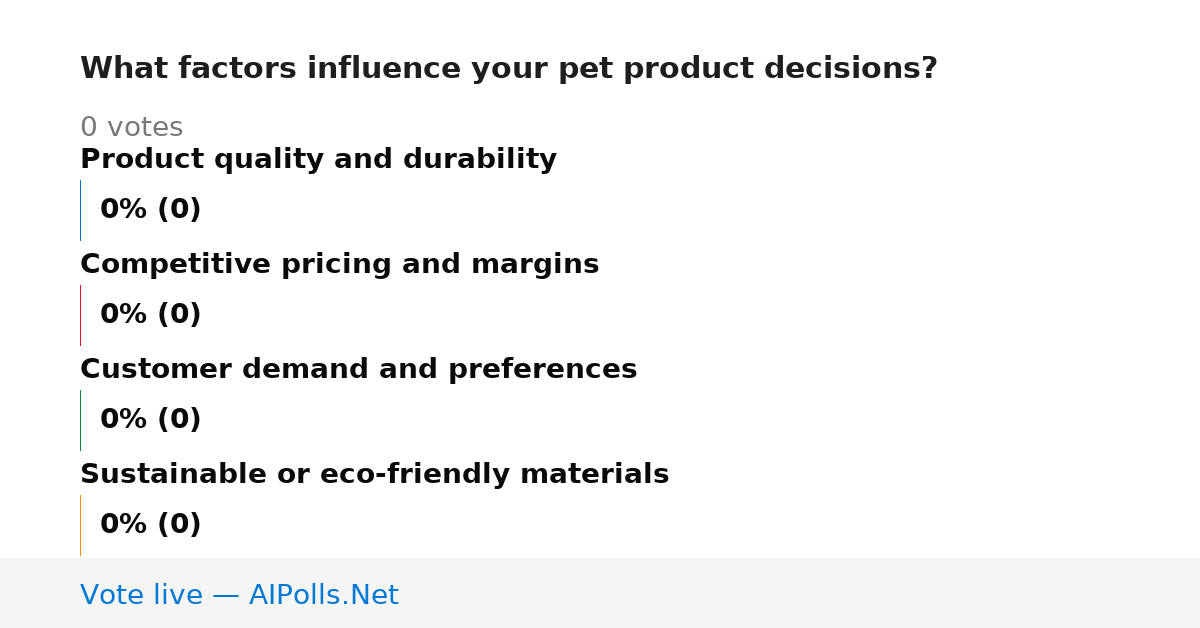This screenshot has height=628, width=1200.
Task: Click the blue bar for Product quality
Action: pos(80,210)
